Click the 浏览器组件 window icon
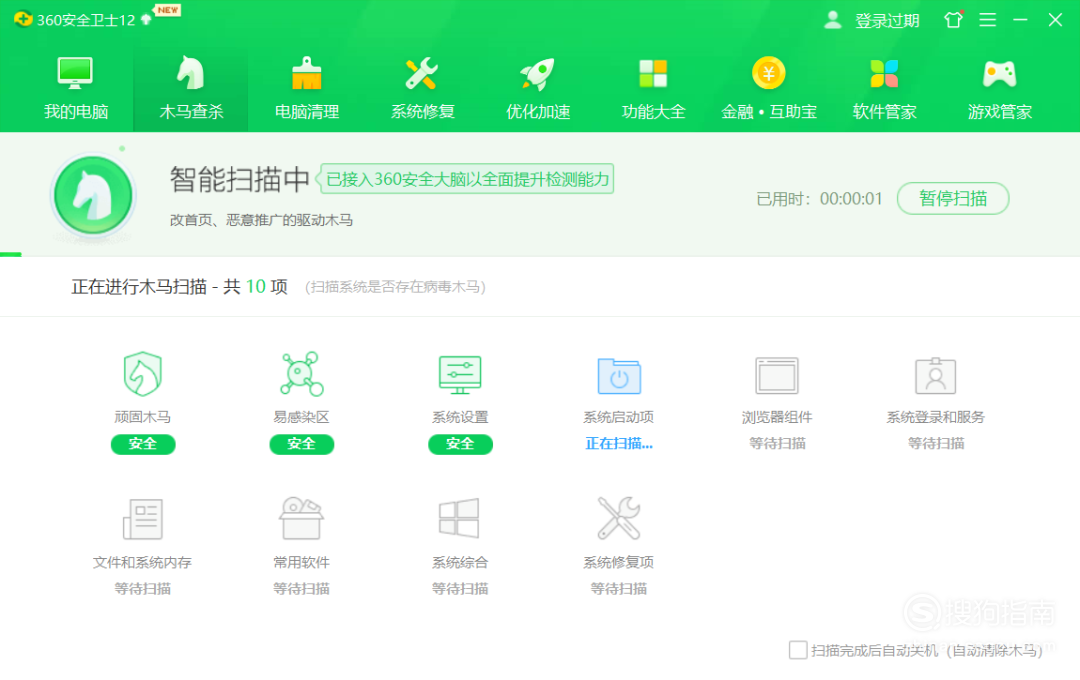Screen dimensions: 1080x680 777,375
